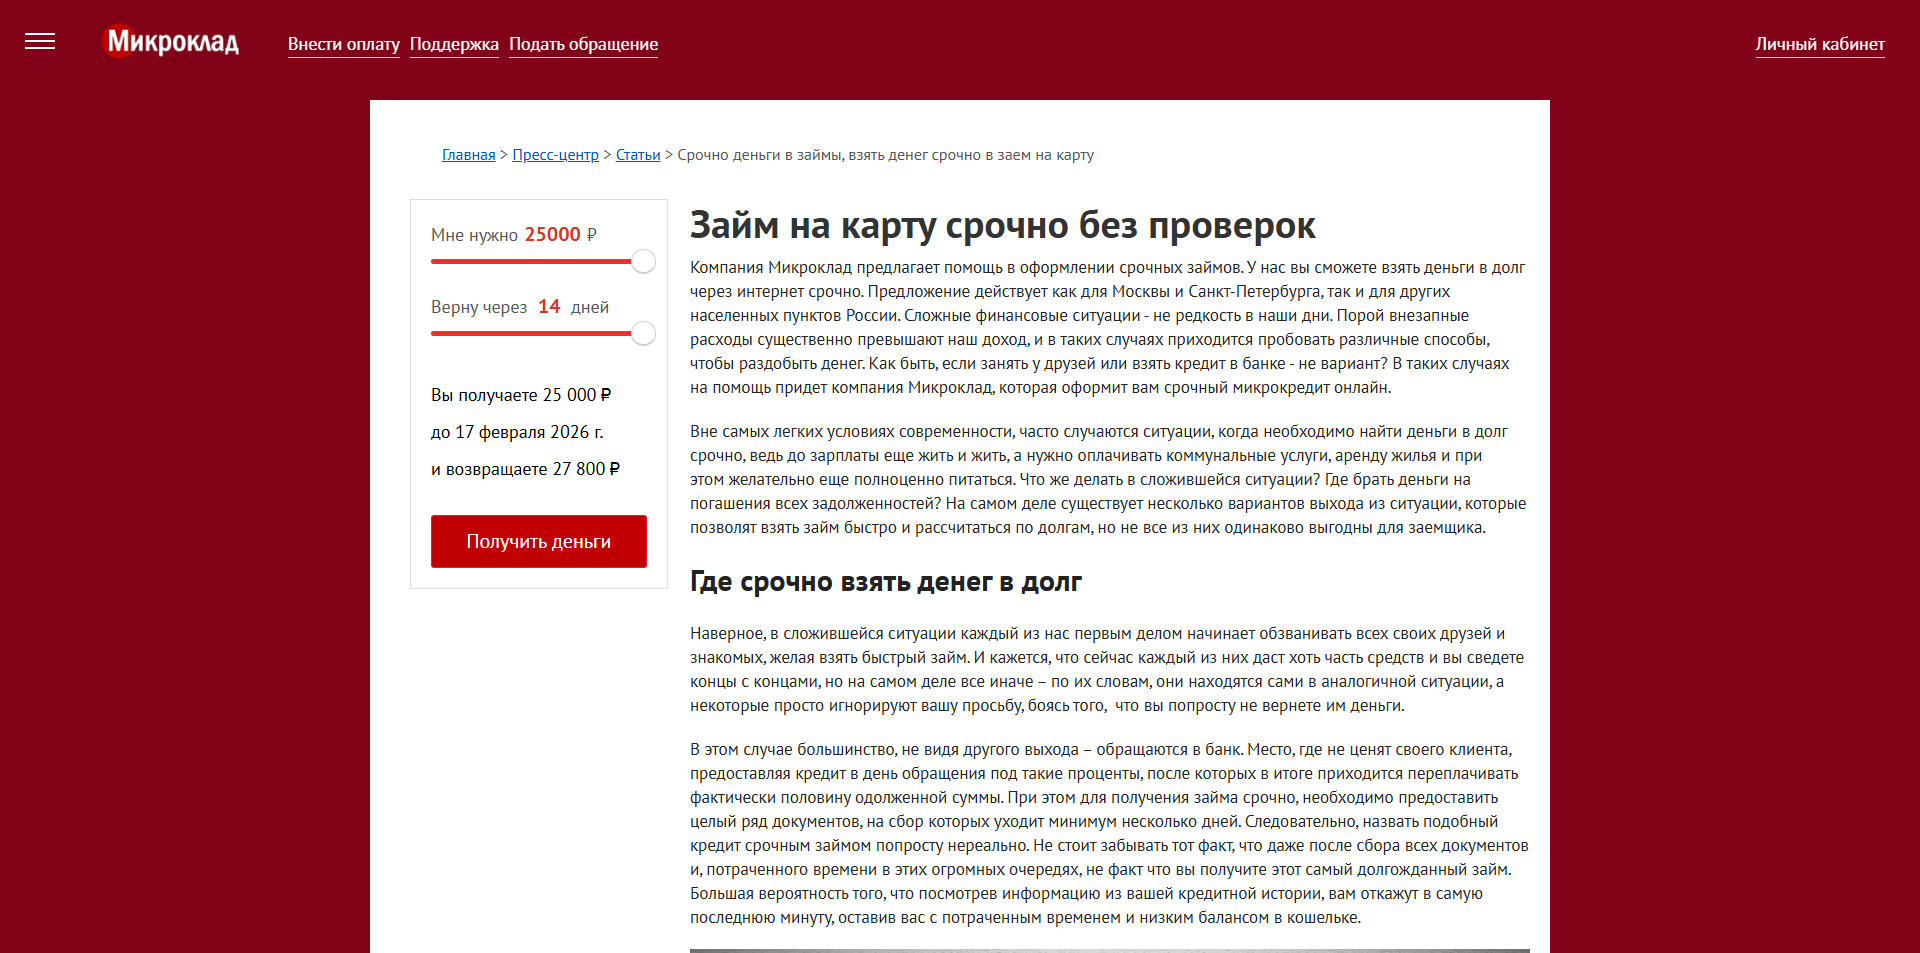Image resolution: width=1920 pixels, height=953 pixels.
Task: Open the Внести оплату menu link
Action: [x=343, y=44]
